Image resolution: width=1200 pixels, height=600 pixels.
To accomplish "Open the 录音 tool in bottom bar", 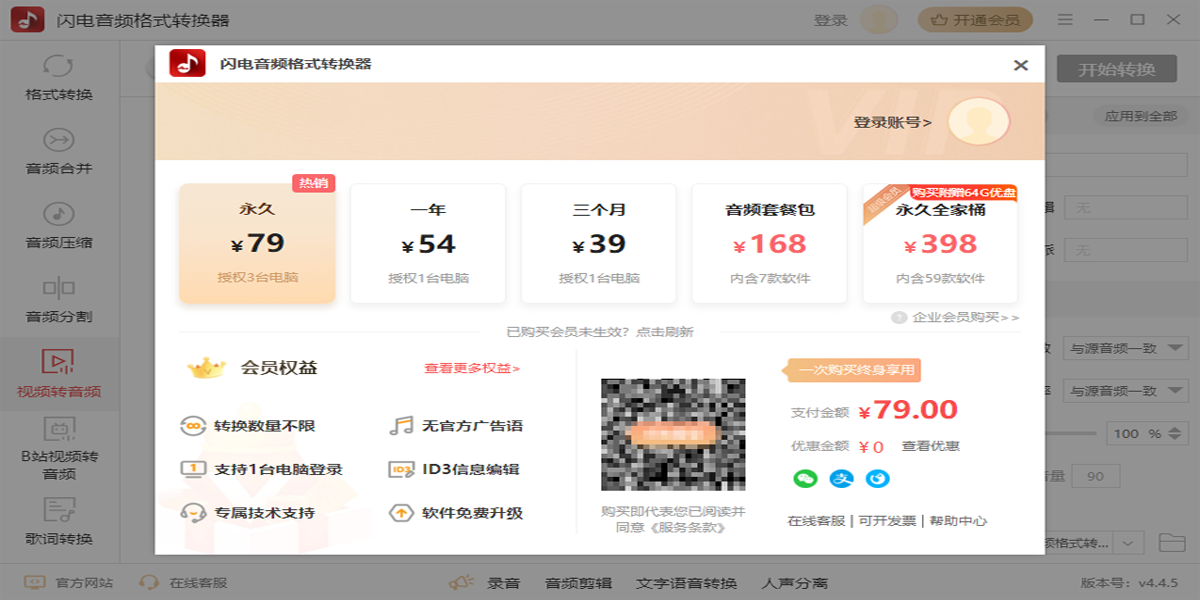I will coord(484,583).
